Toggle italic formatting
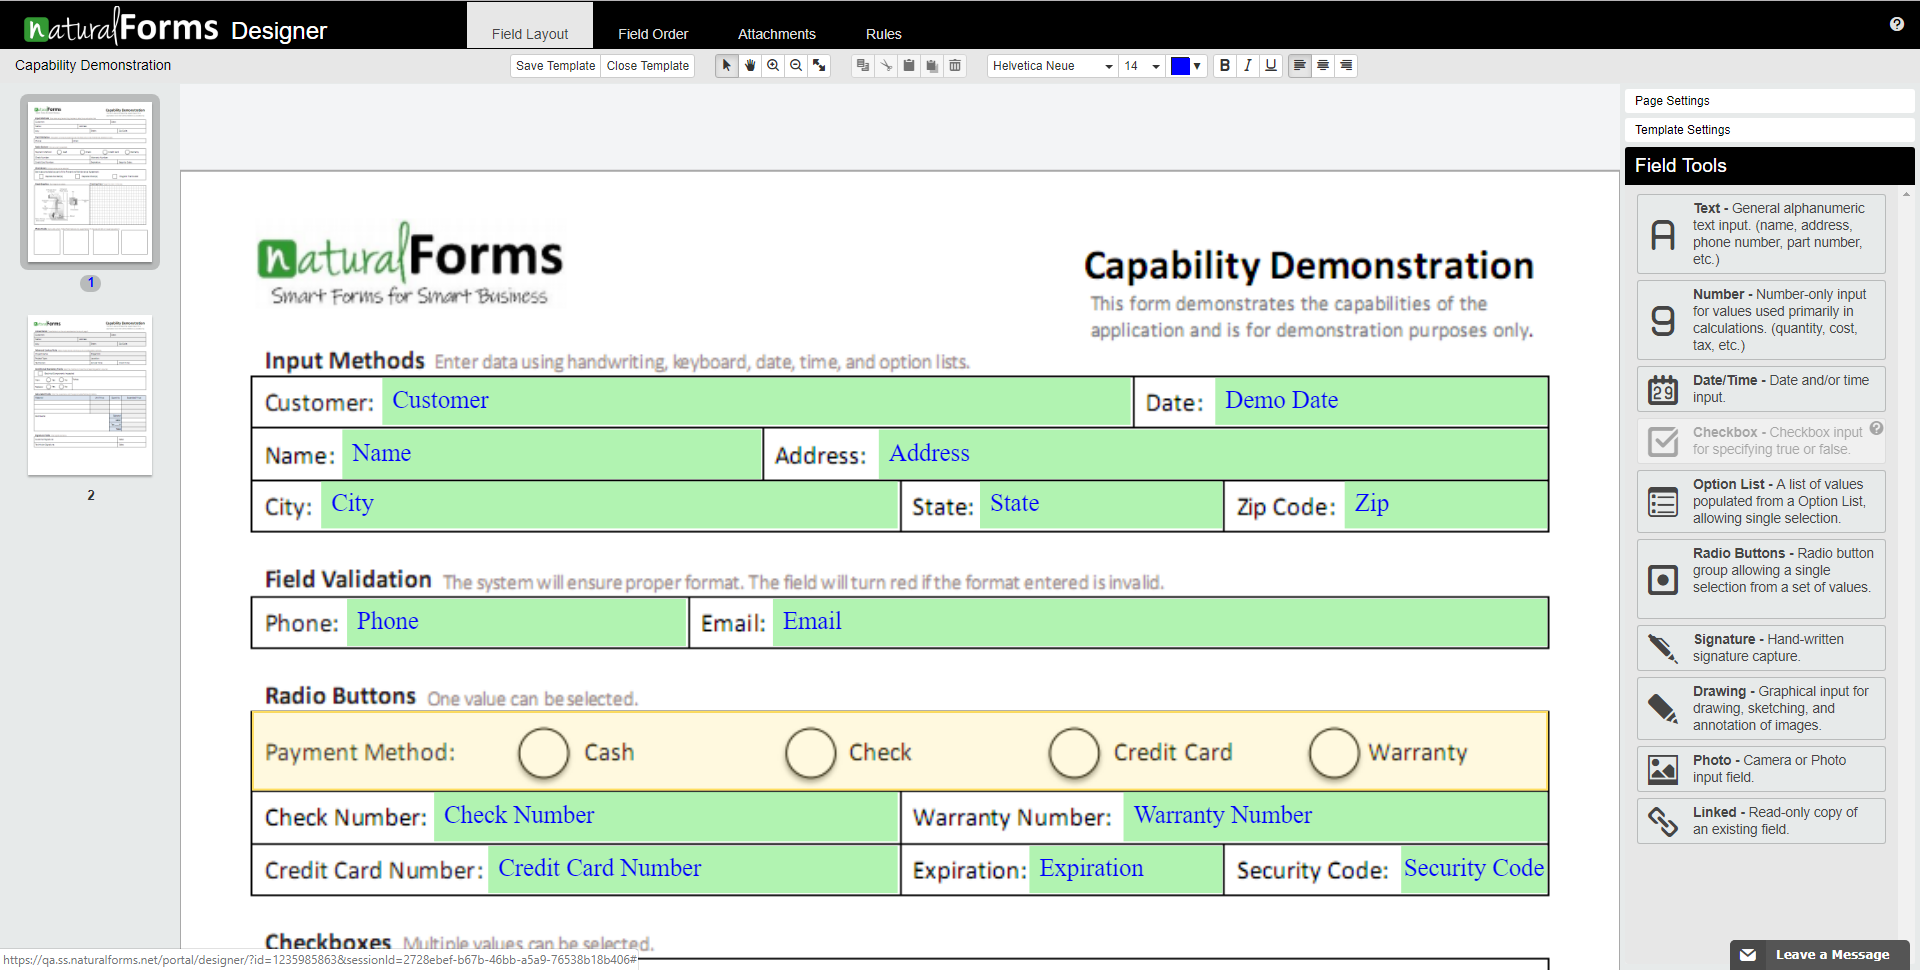The height and width of the screenshot is (970, 1920). (x=1248, y=66)
